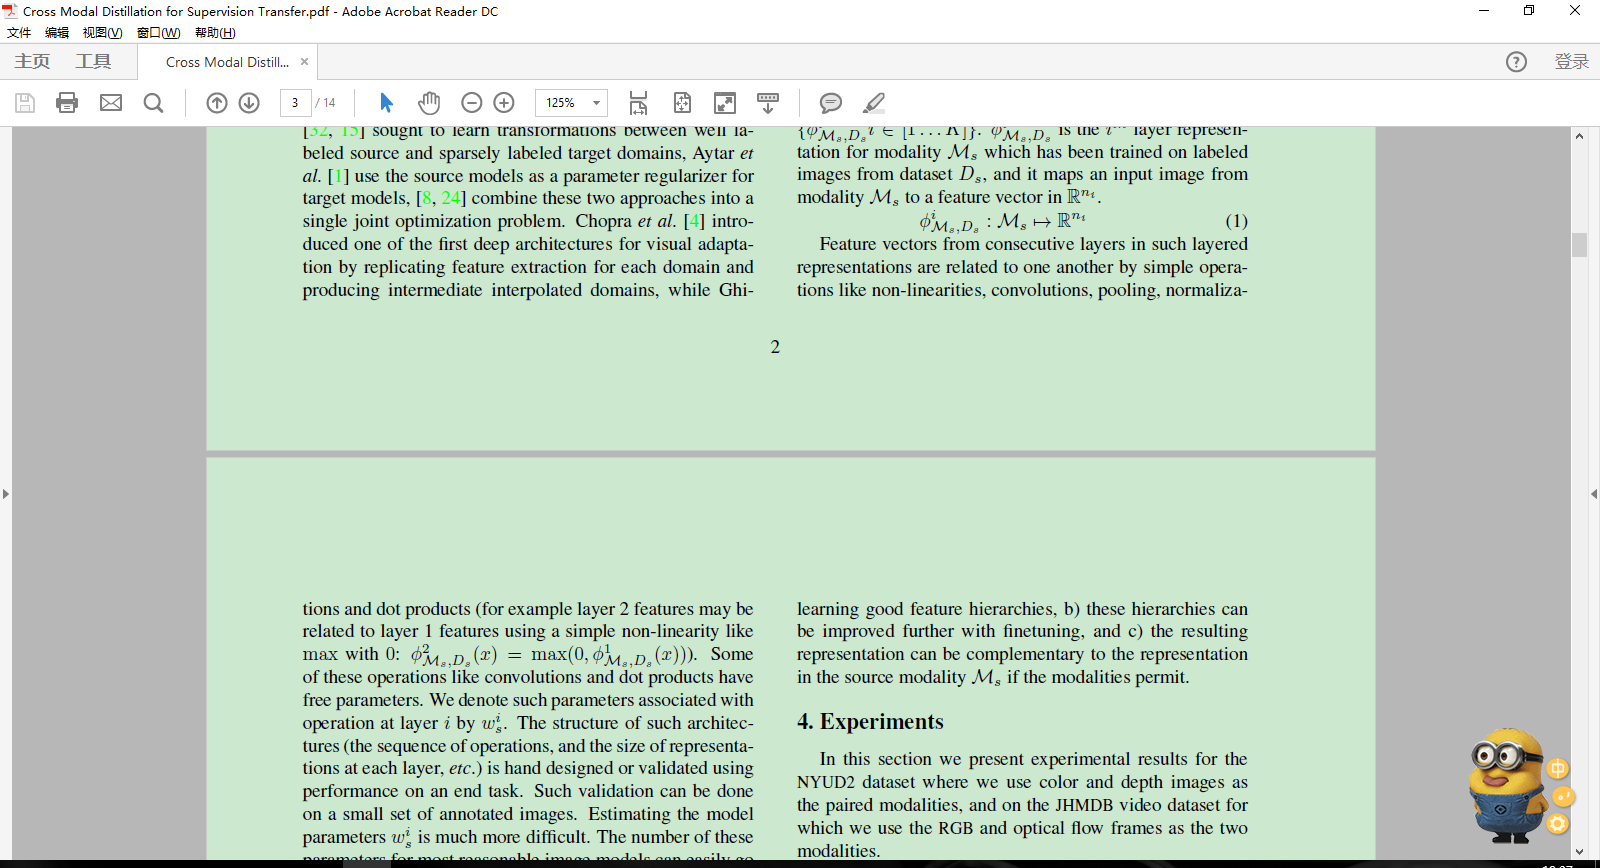Image resolution: width=1600 pixels, height=868 pixels.
Task: Activate the selection arrow tool
Action: tap(387, 103)
